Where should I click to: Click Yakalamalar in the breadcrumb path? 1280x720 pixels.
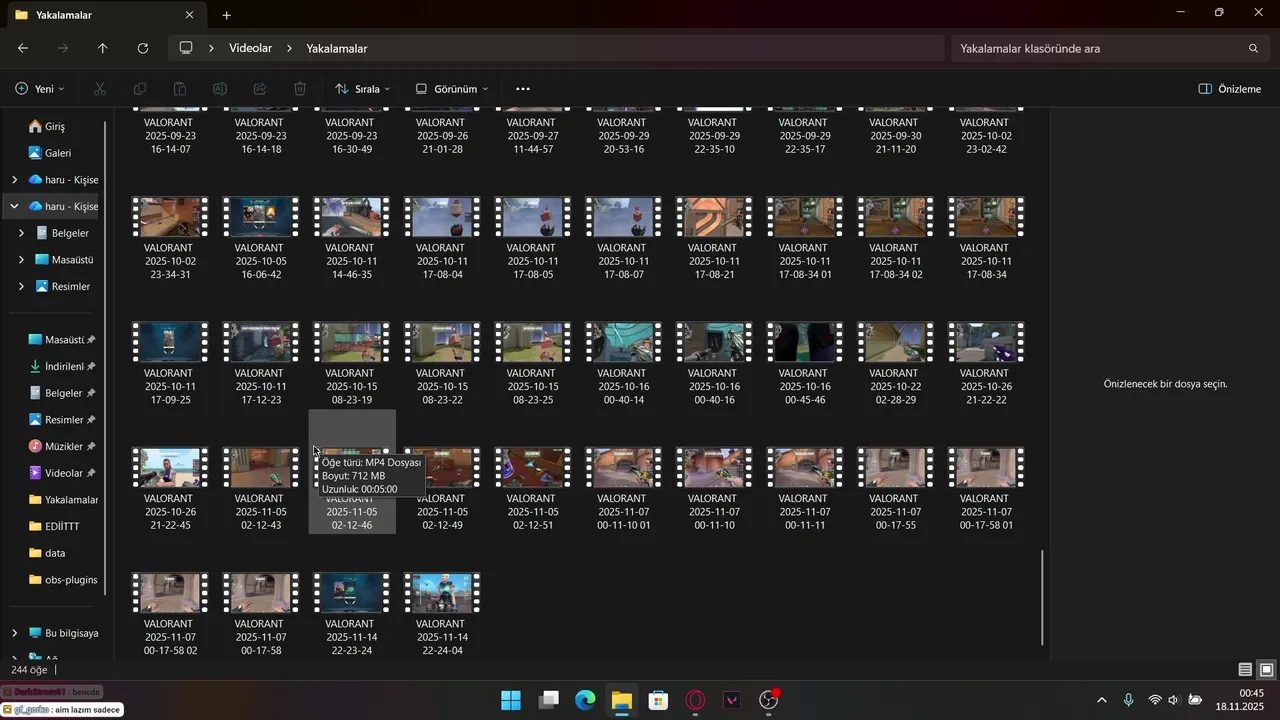point(337,48)
